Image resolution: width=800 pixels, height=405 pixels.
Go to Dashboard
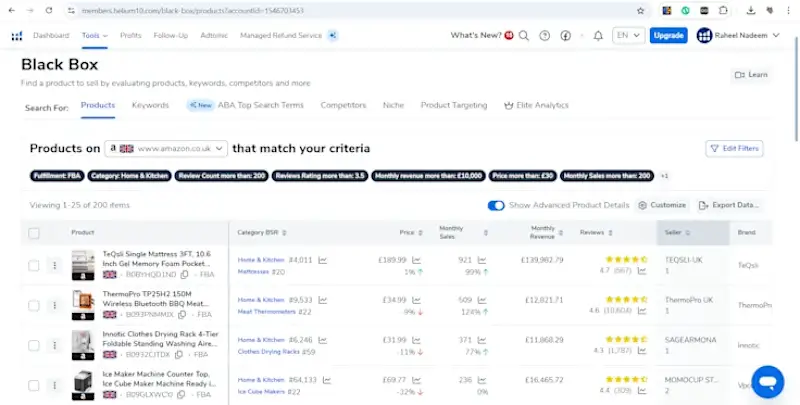51,36
